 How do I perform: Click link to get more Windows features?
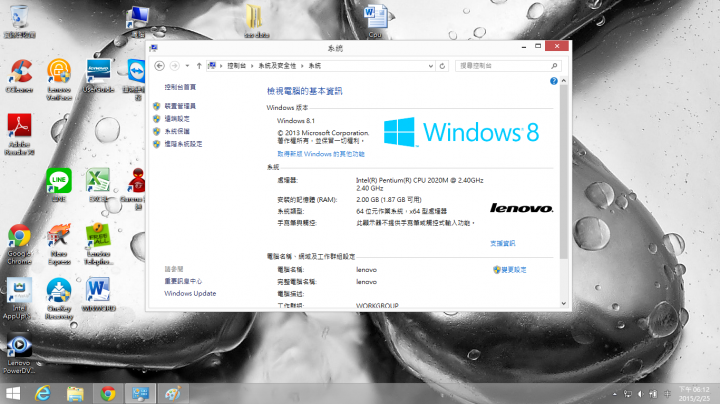(321, 154)
